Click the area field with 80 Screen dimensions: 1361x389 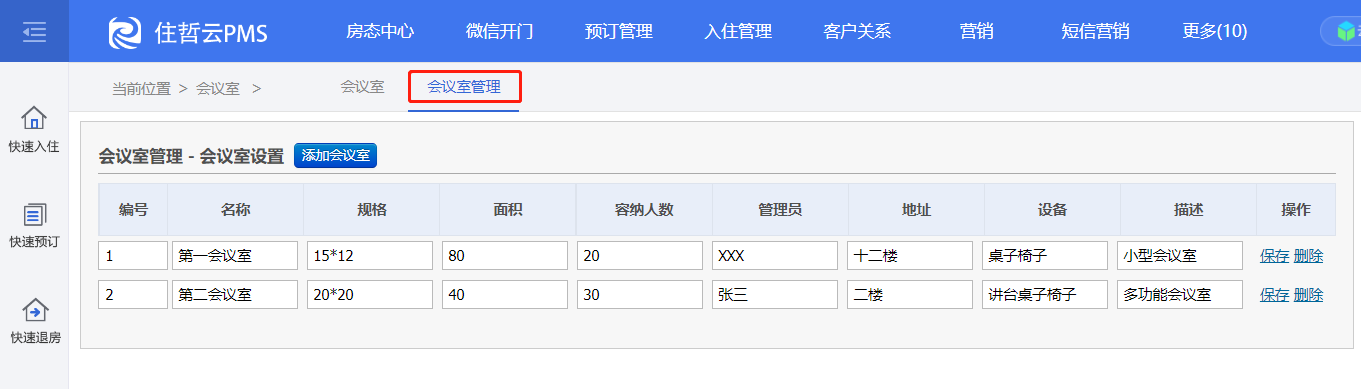[505, 256]
